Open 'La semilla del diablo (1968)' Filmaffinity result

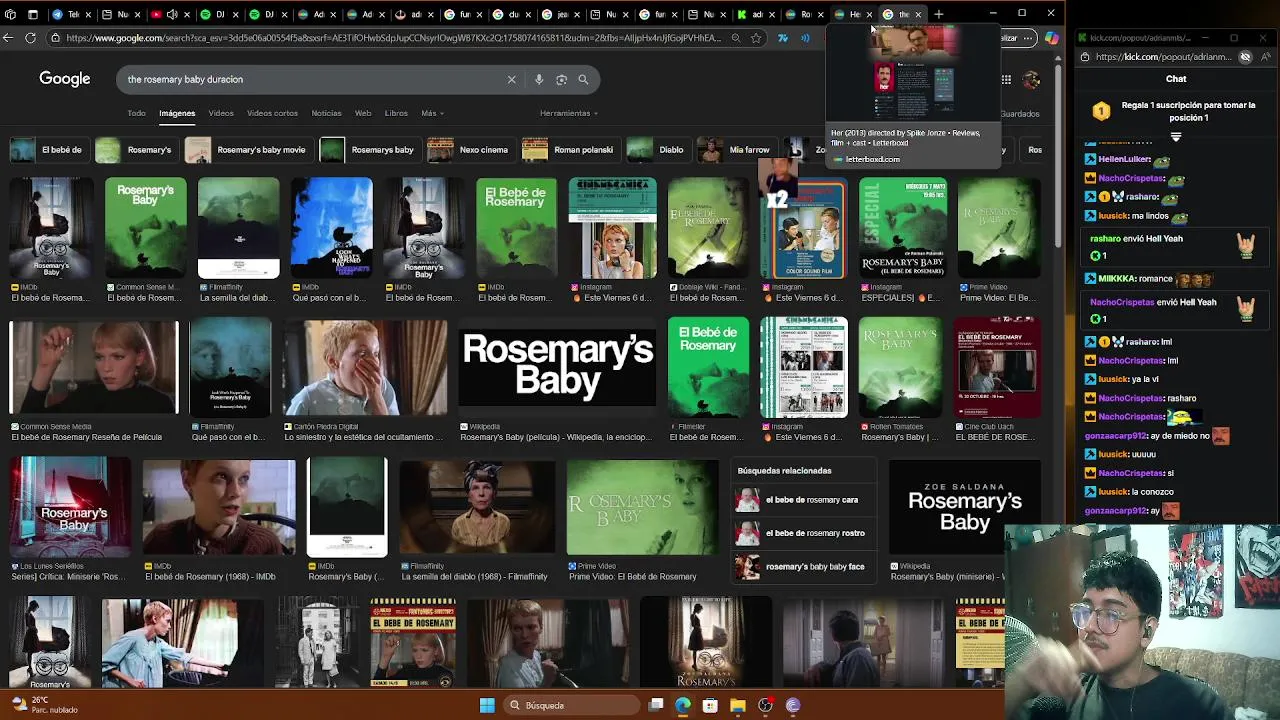(477, 507)
